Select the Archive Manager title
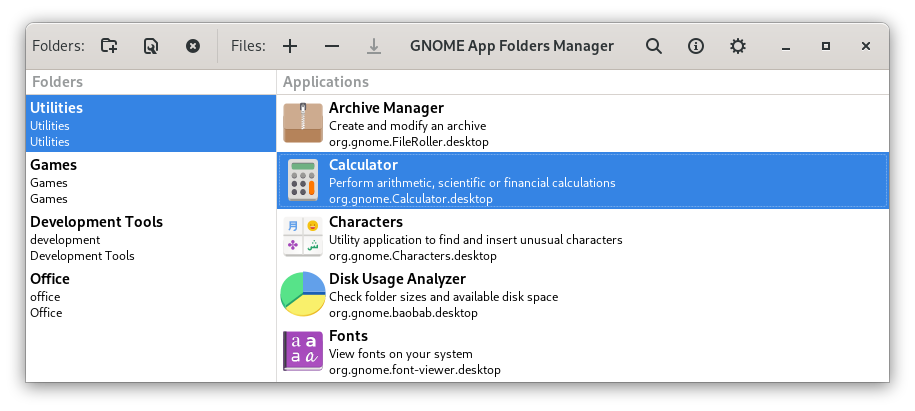 click(x=386, y=108)
